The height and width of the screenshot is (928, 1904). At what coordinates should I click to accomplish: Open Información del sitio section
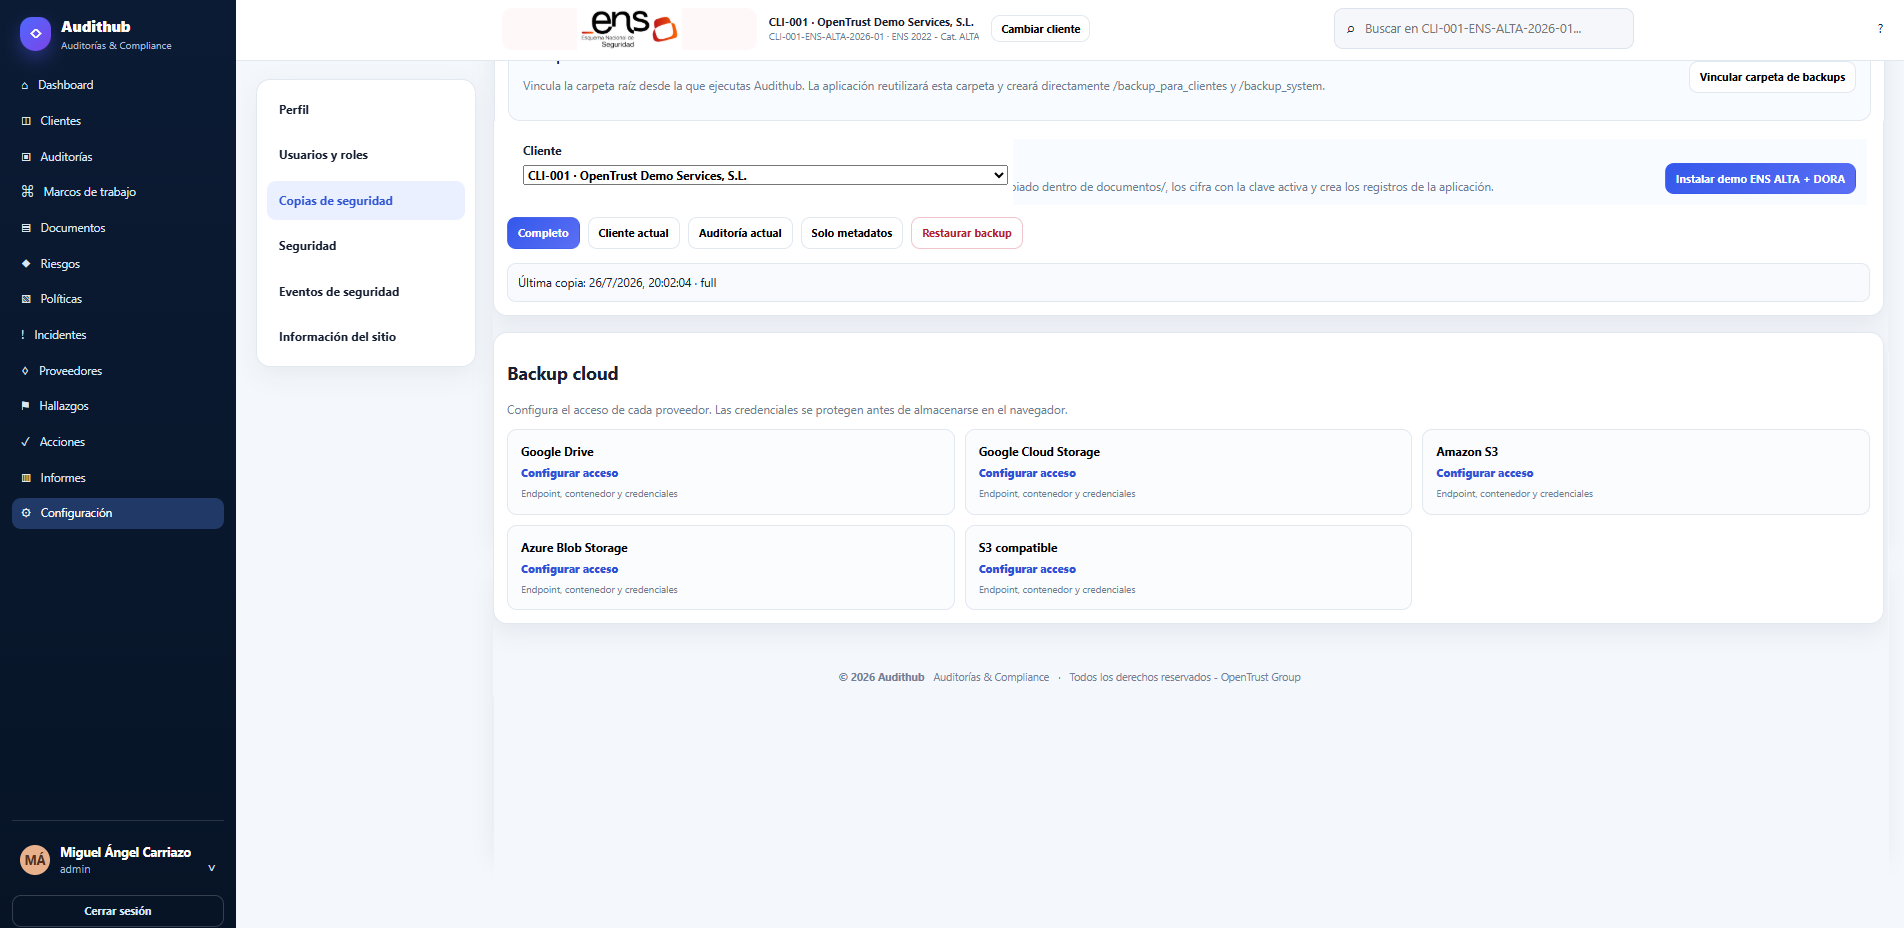point(366,337)
